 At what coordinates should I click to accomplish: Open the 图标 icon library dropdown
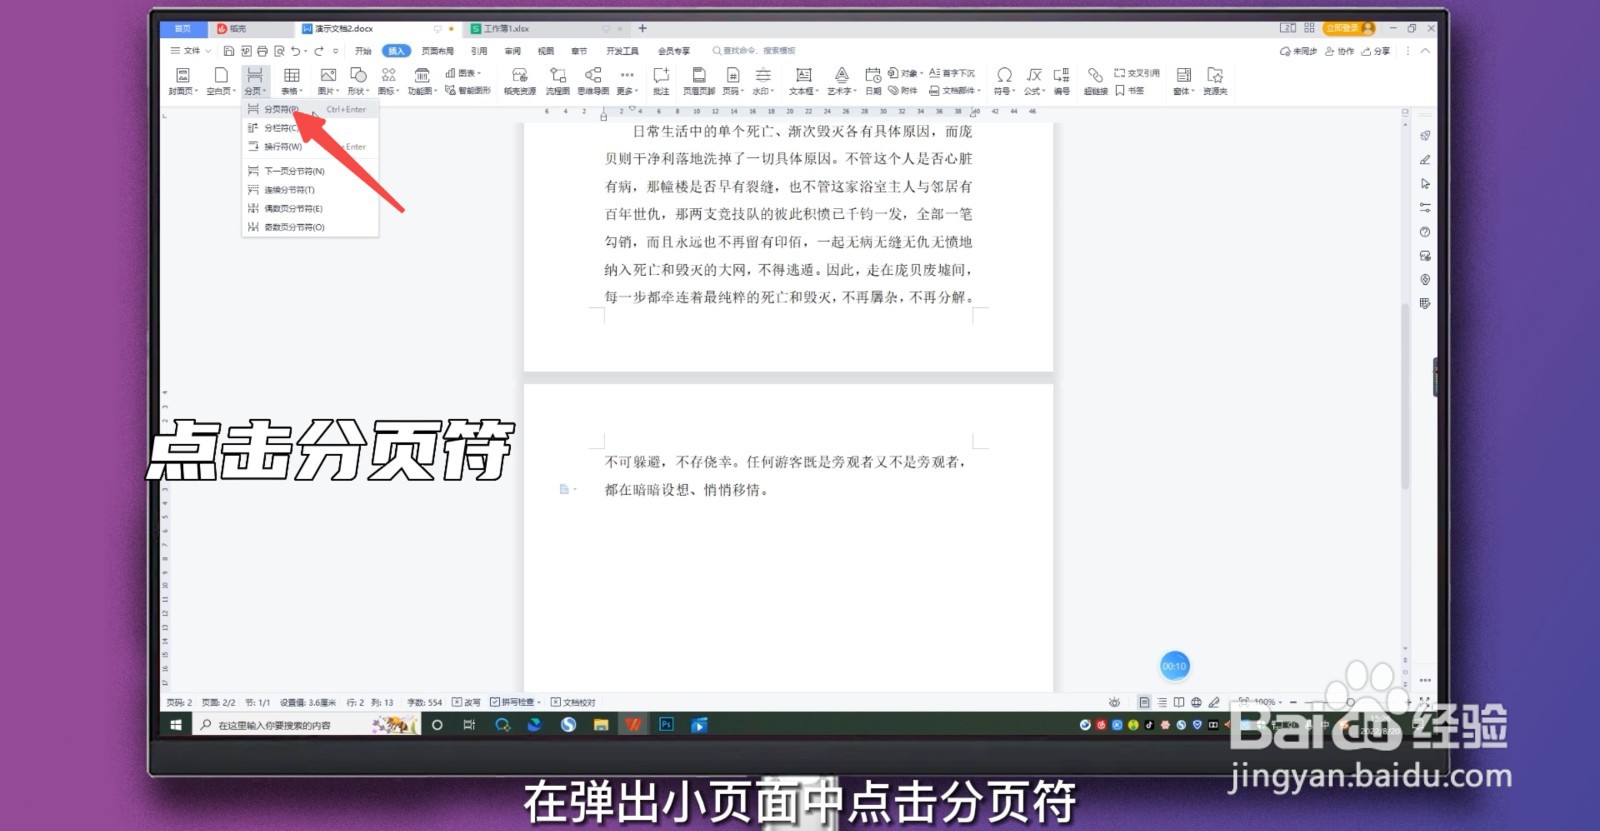(388, 81)
